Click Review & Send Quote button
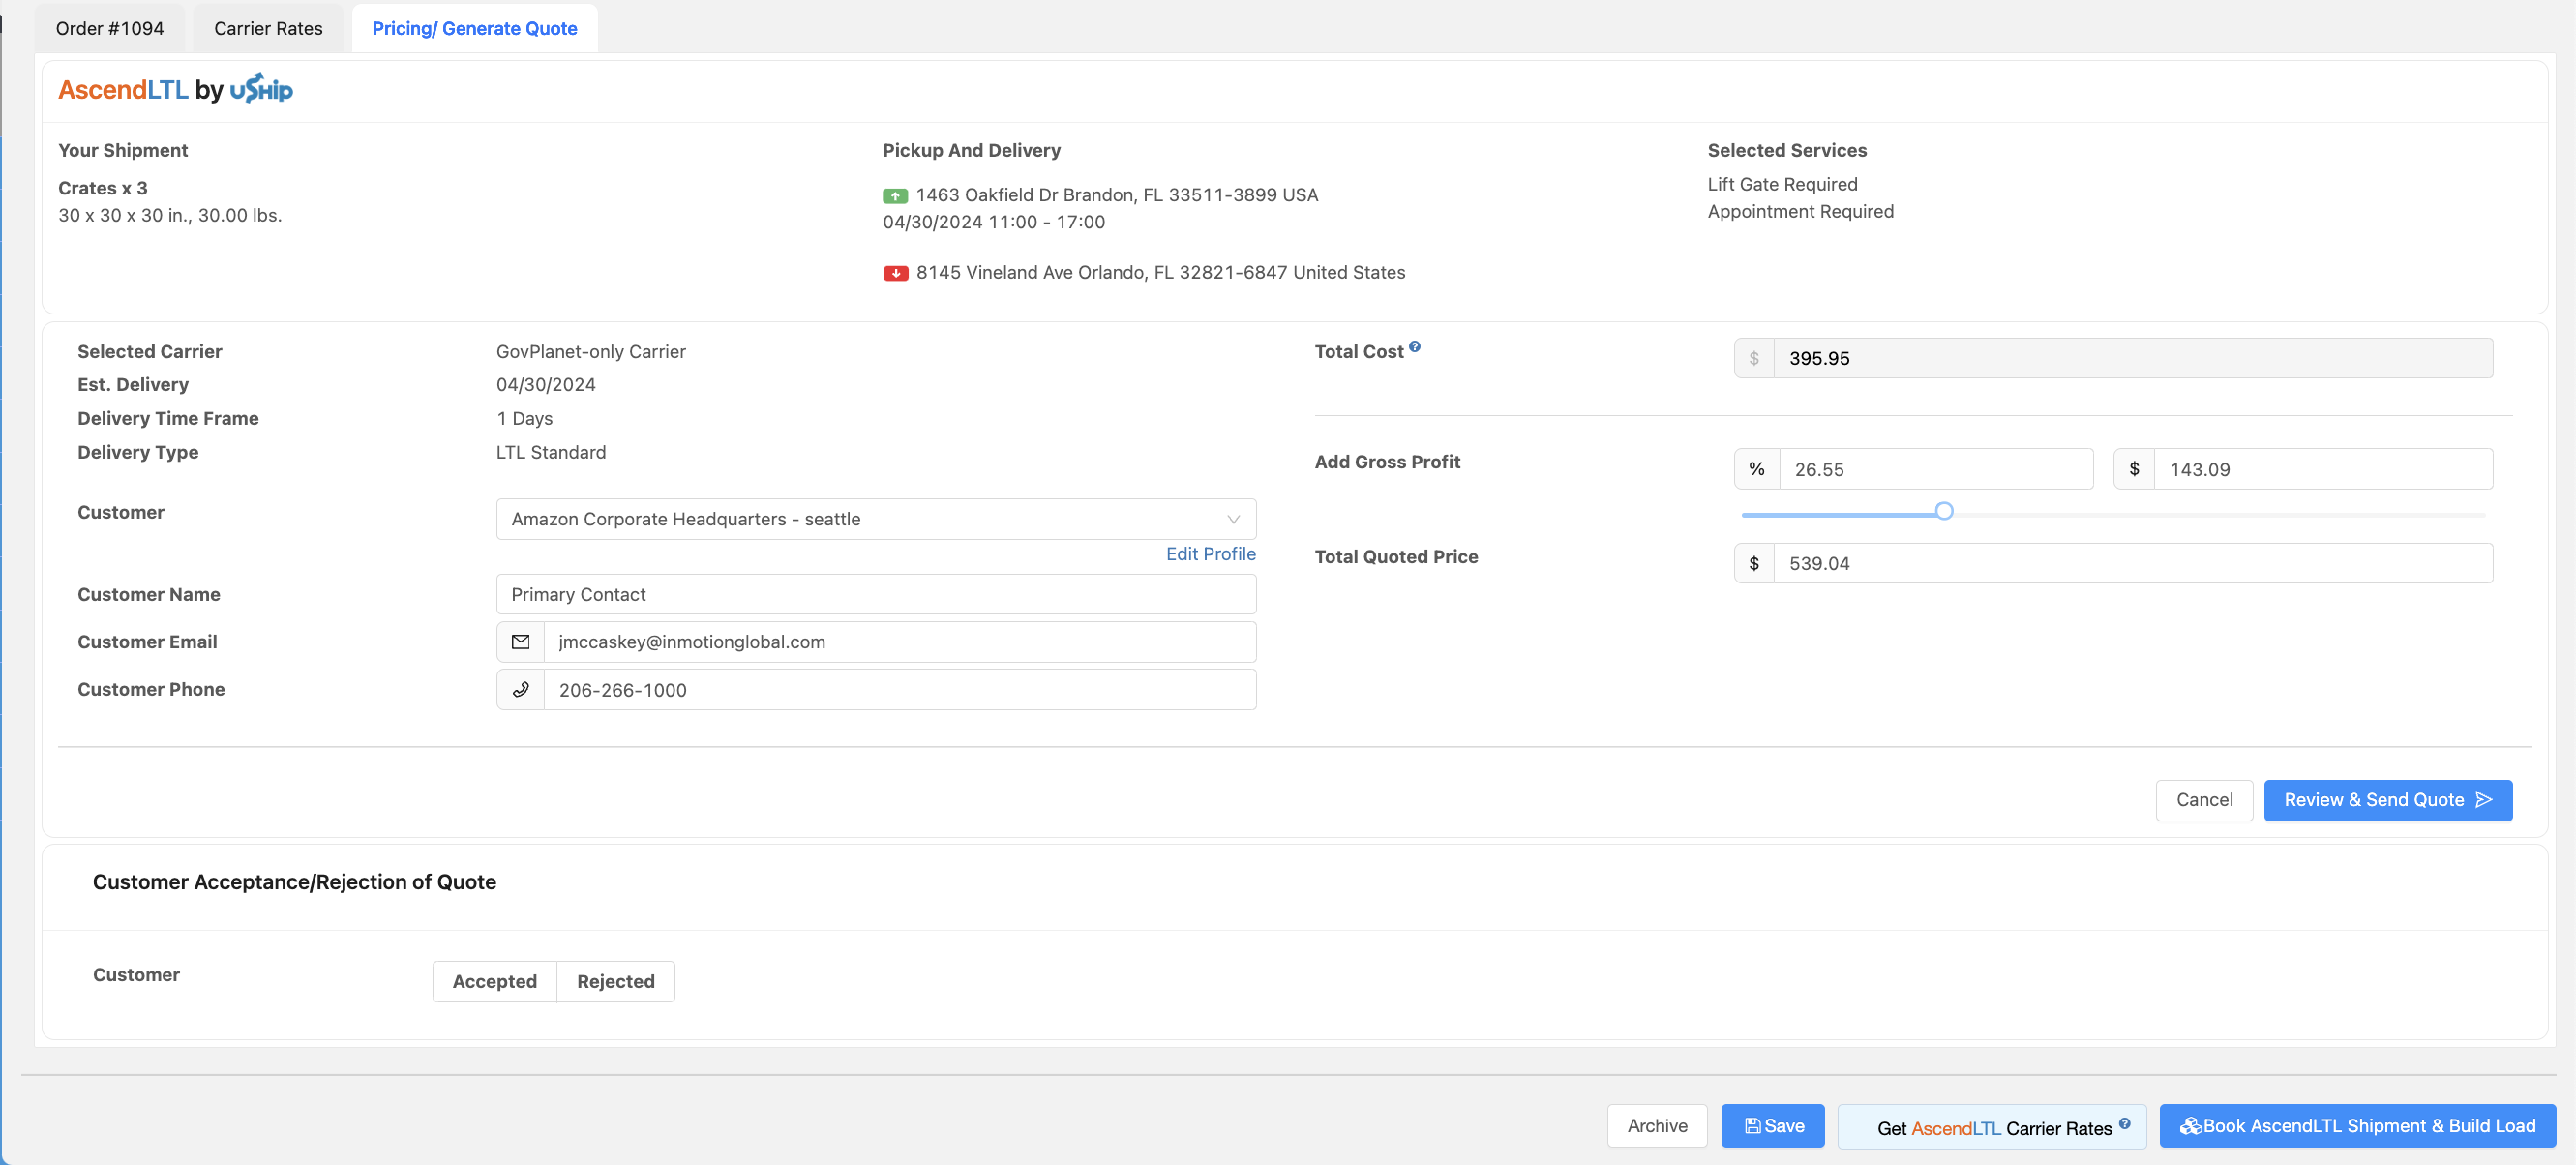Screen dimensions: 2576x1165 point(2387,800)
